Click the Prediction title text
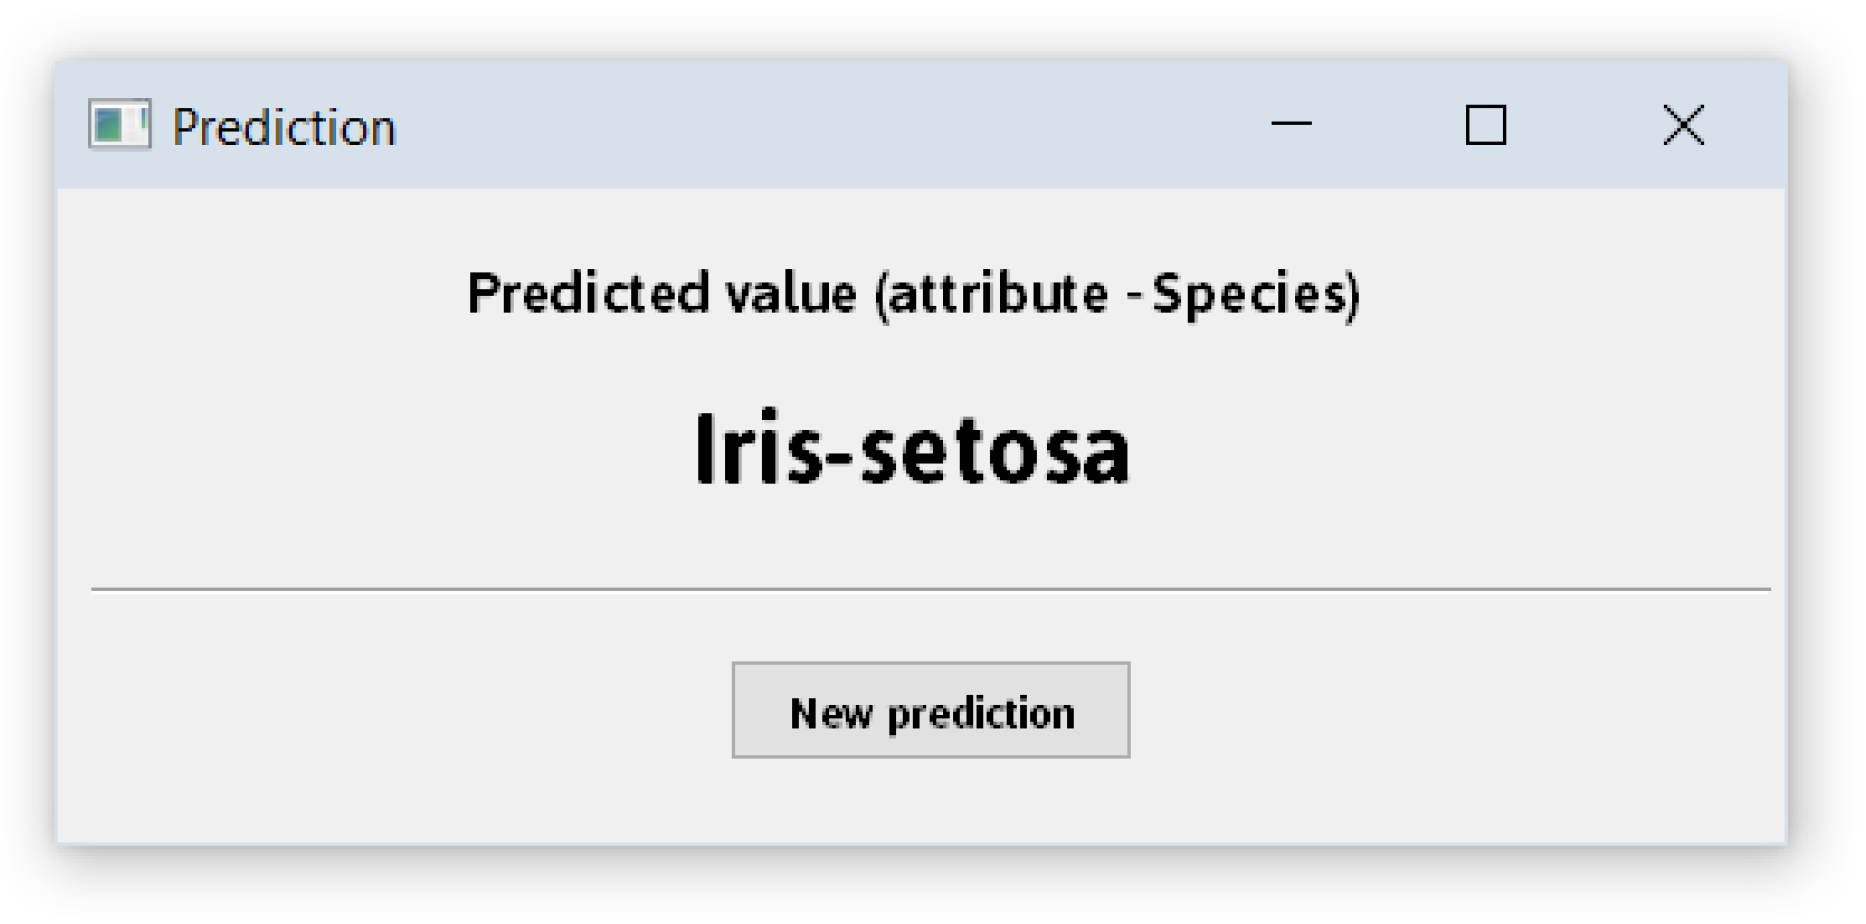The image size is (1866, 924). click(x=284, y=128)
